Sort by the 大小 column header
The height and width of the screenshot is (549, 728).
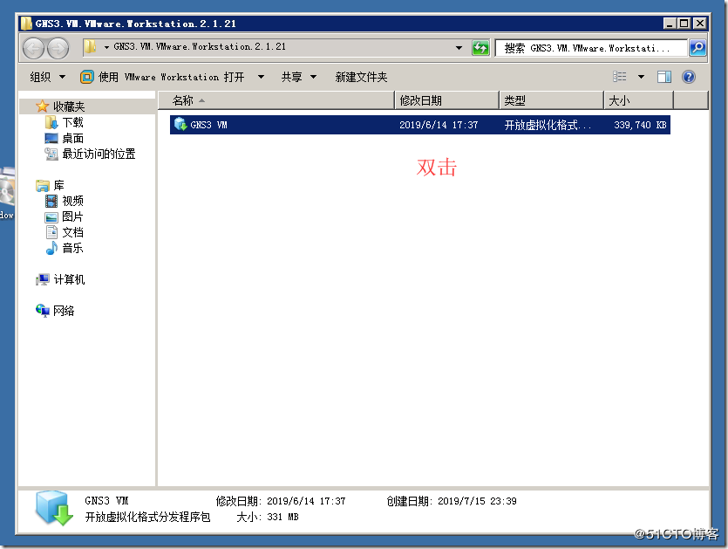[639, 100]
